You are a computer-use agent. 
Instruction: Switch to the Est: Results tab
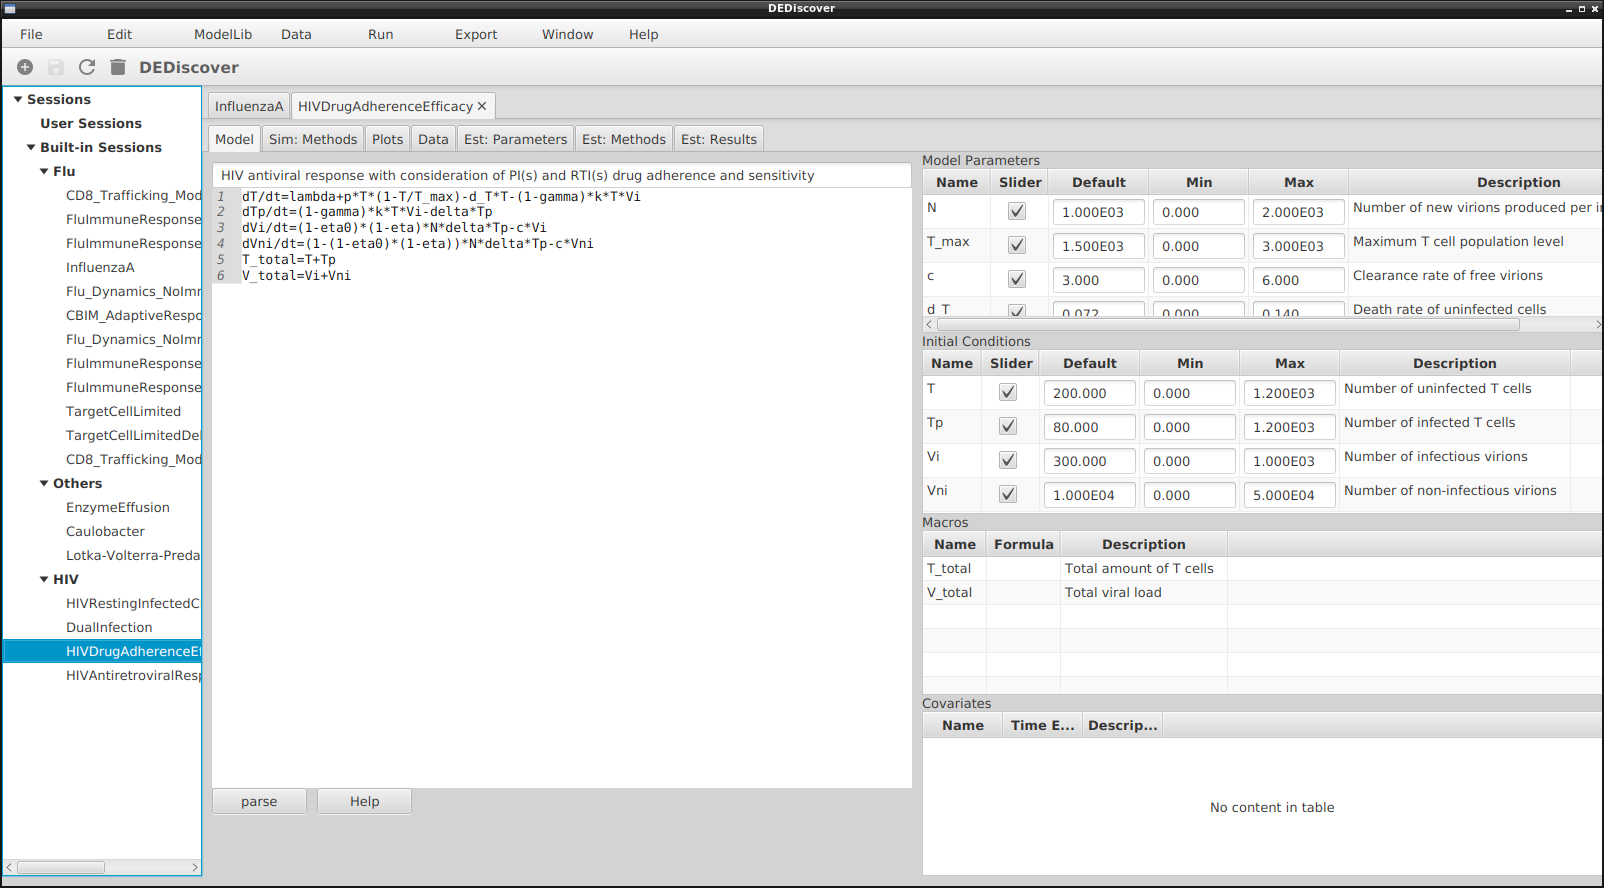[x=718, y=139]
